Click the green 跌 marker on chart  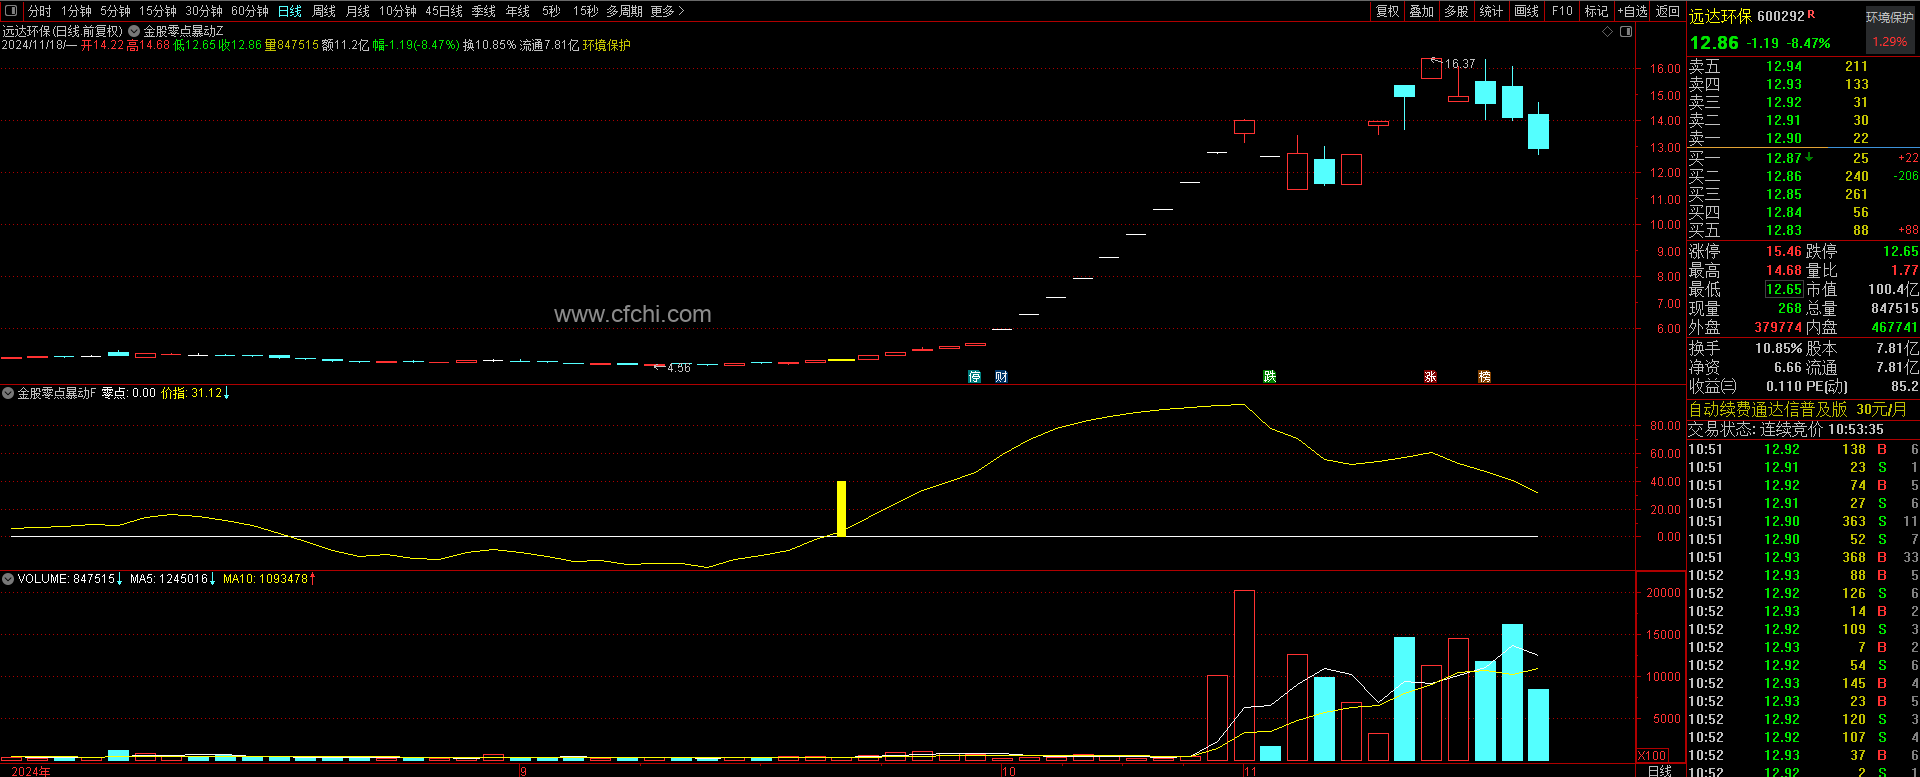pyautogui.click(x=1270, y=377)
